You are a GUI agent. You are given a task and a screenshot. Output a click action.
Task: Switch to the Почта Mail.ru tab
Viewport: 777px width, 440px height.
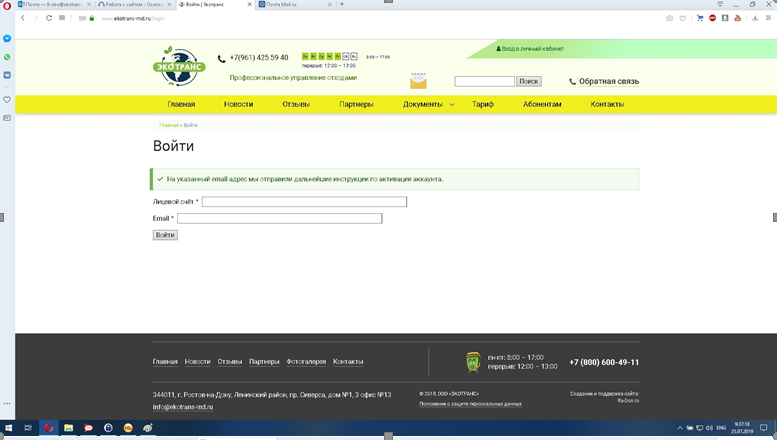click(x=290, y=5)
